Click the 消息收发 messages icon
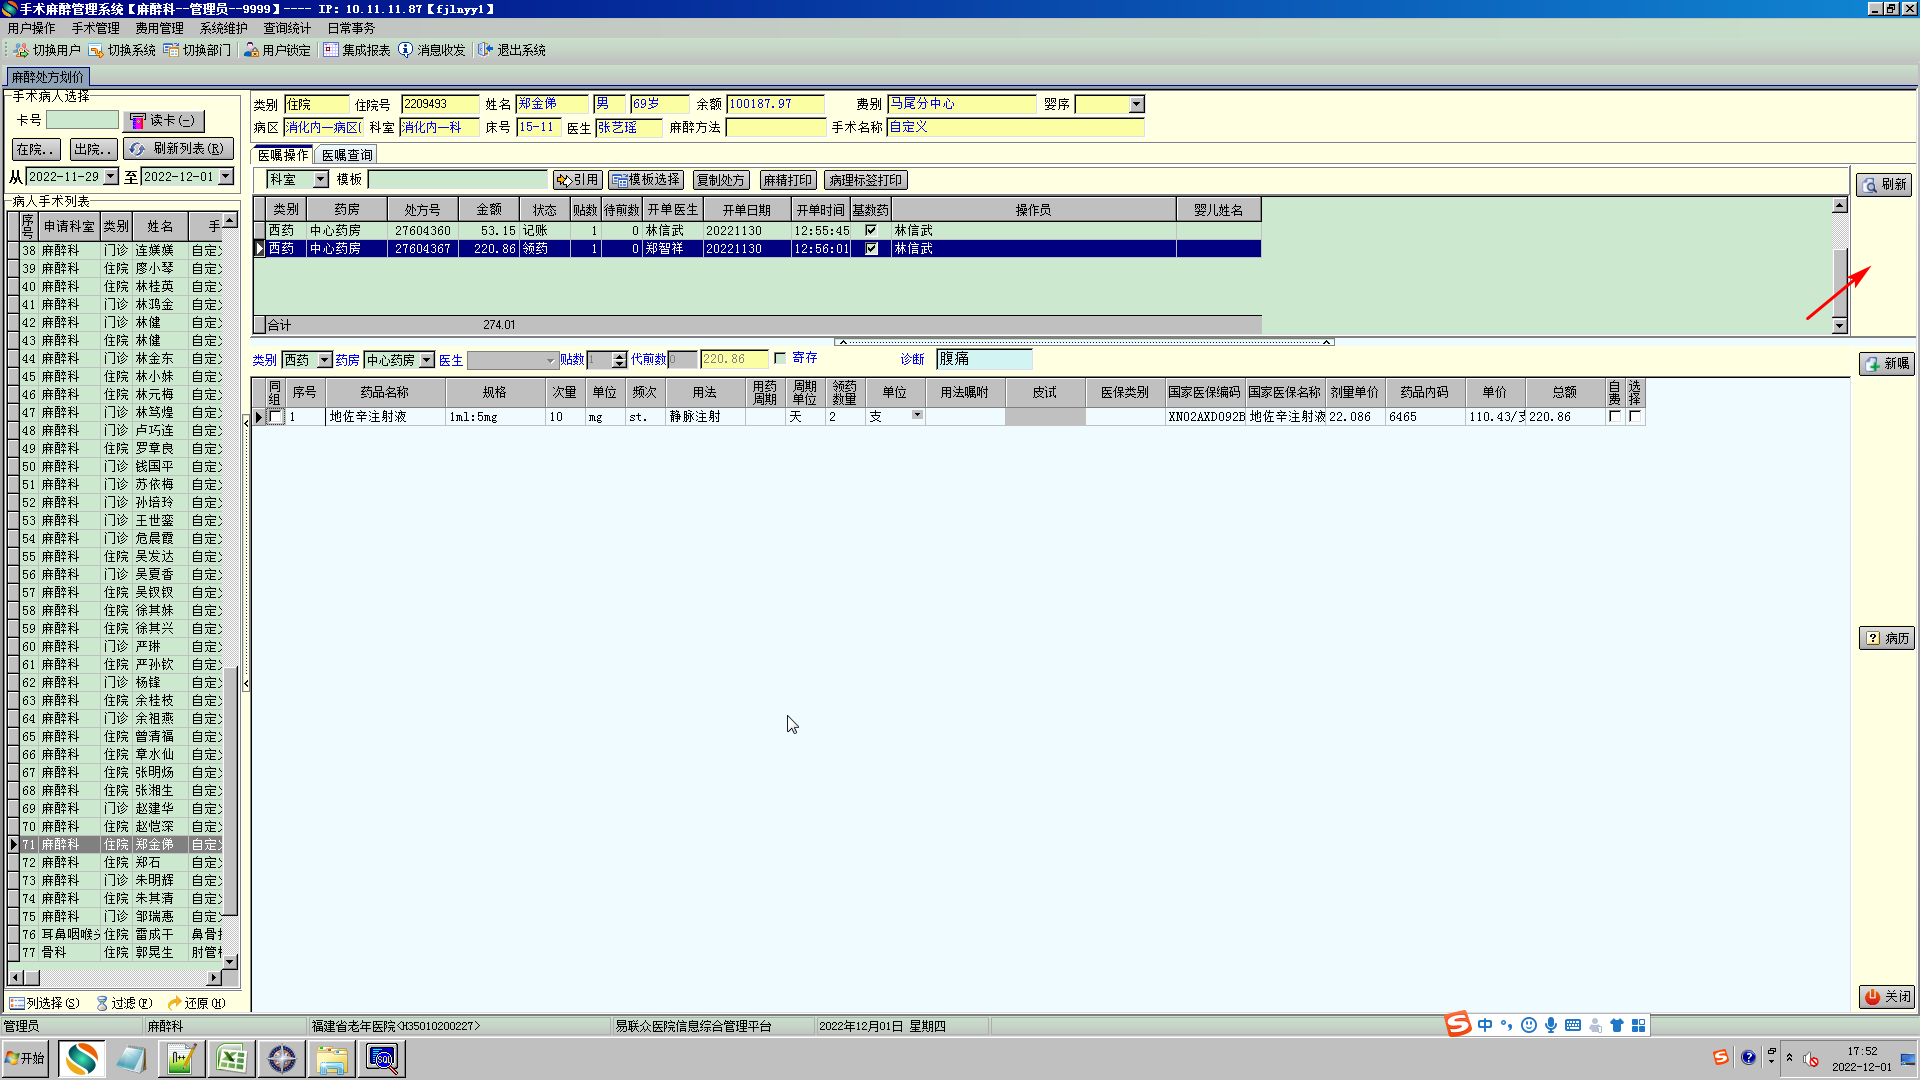Viewport: 1920px width, 1080px height. pyautogui.click(x=406, y=50)
